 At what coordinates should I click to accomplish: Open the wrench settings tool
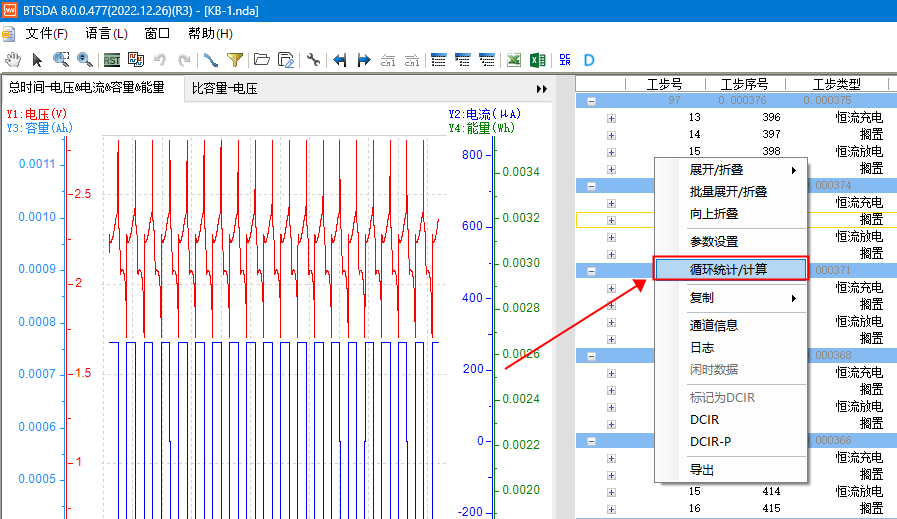tap(313, 60)
